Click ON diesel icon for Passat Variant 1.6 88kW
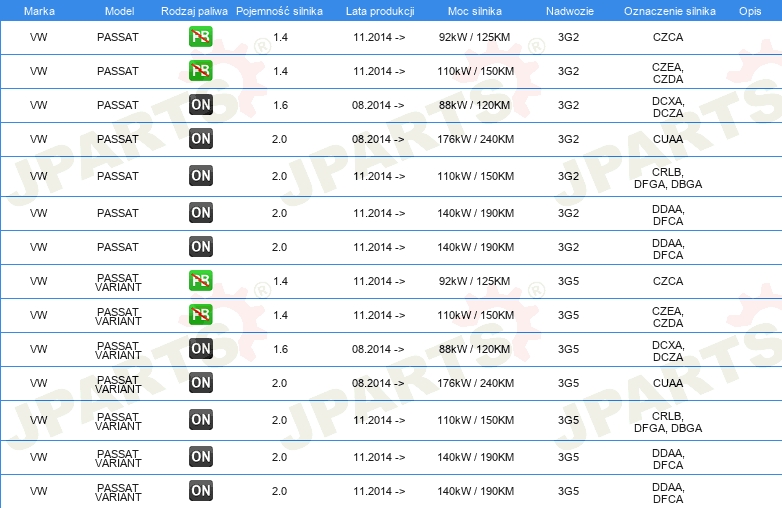The height and width of the screenshot is (508, 782). coord(200,348)
